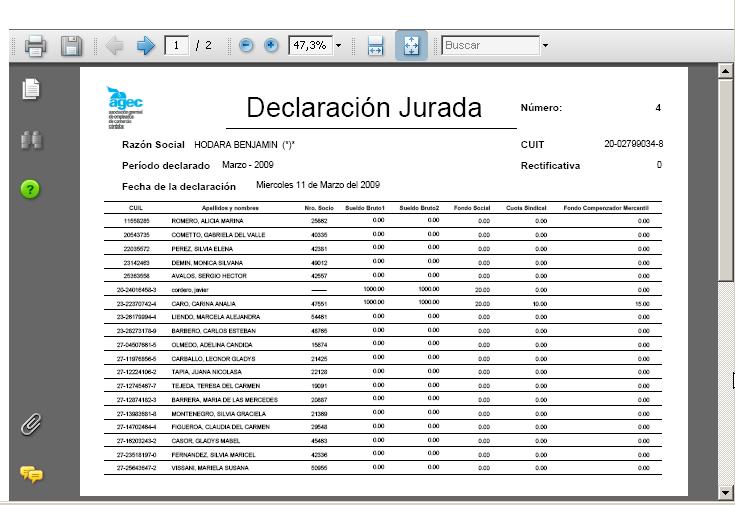Select the row CARO, CARINA ANALIA
735x505 pixels.
click(x=383, y=303)
